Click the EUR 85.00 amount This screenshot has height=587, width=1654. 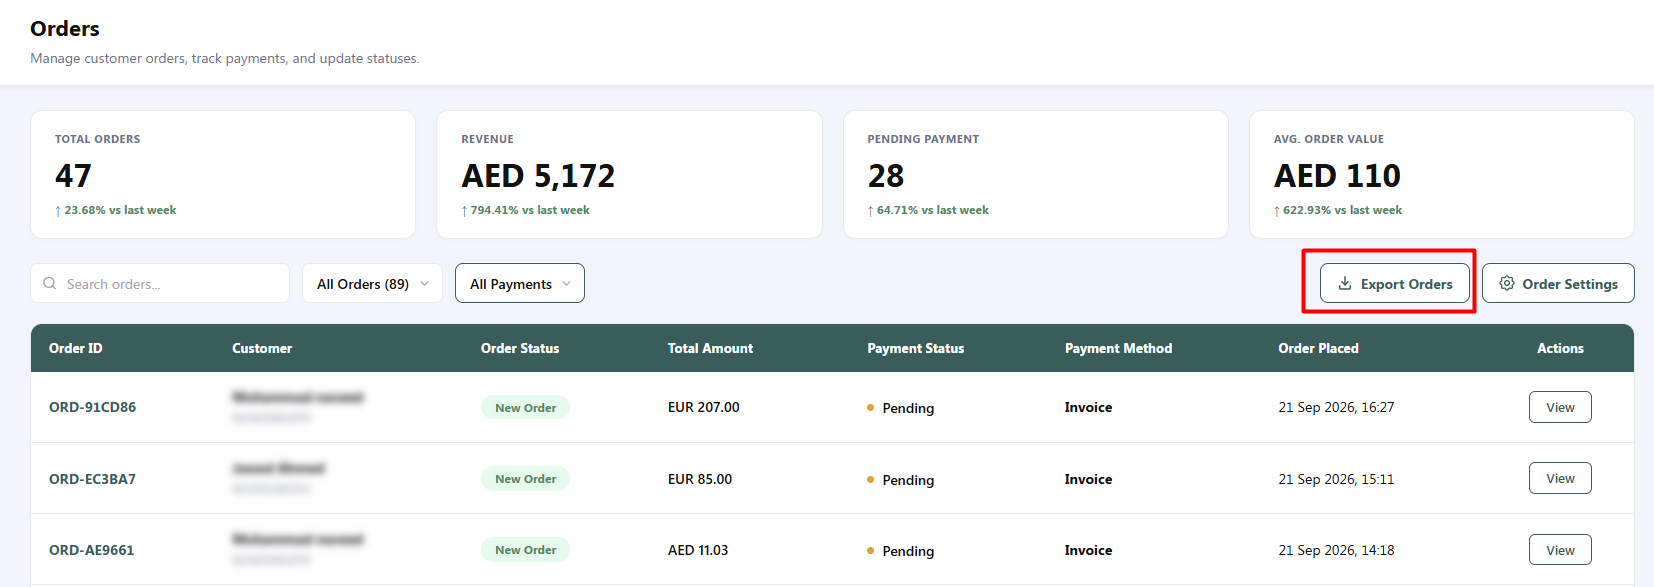[700, 479]
